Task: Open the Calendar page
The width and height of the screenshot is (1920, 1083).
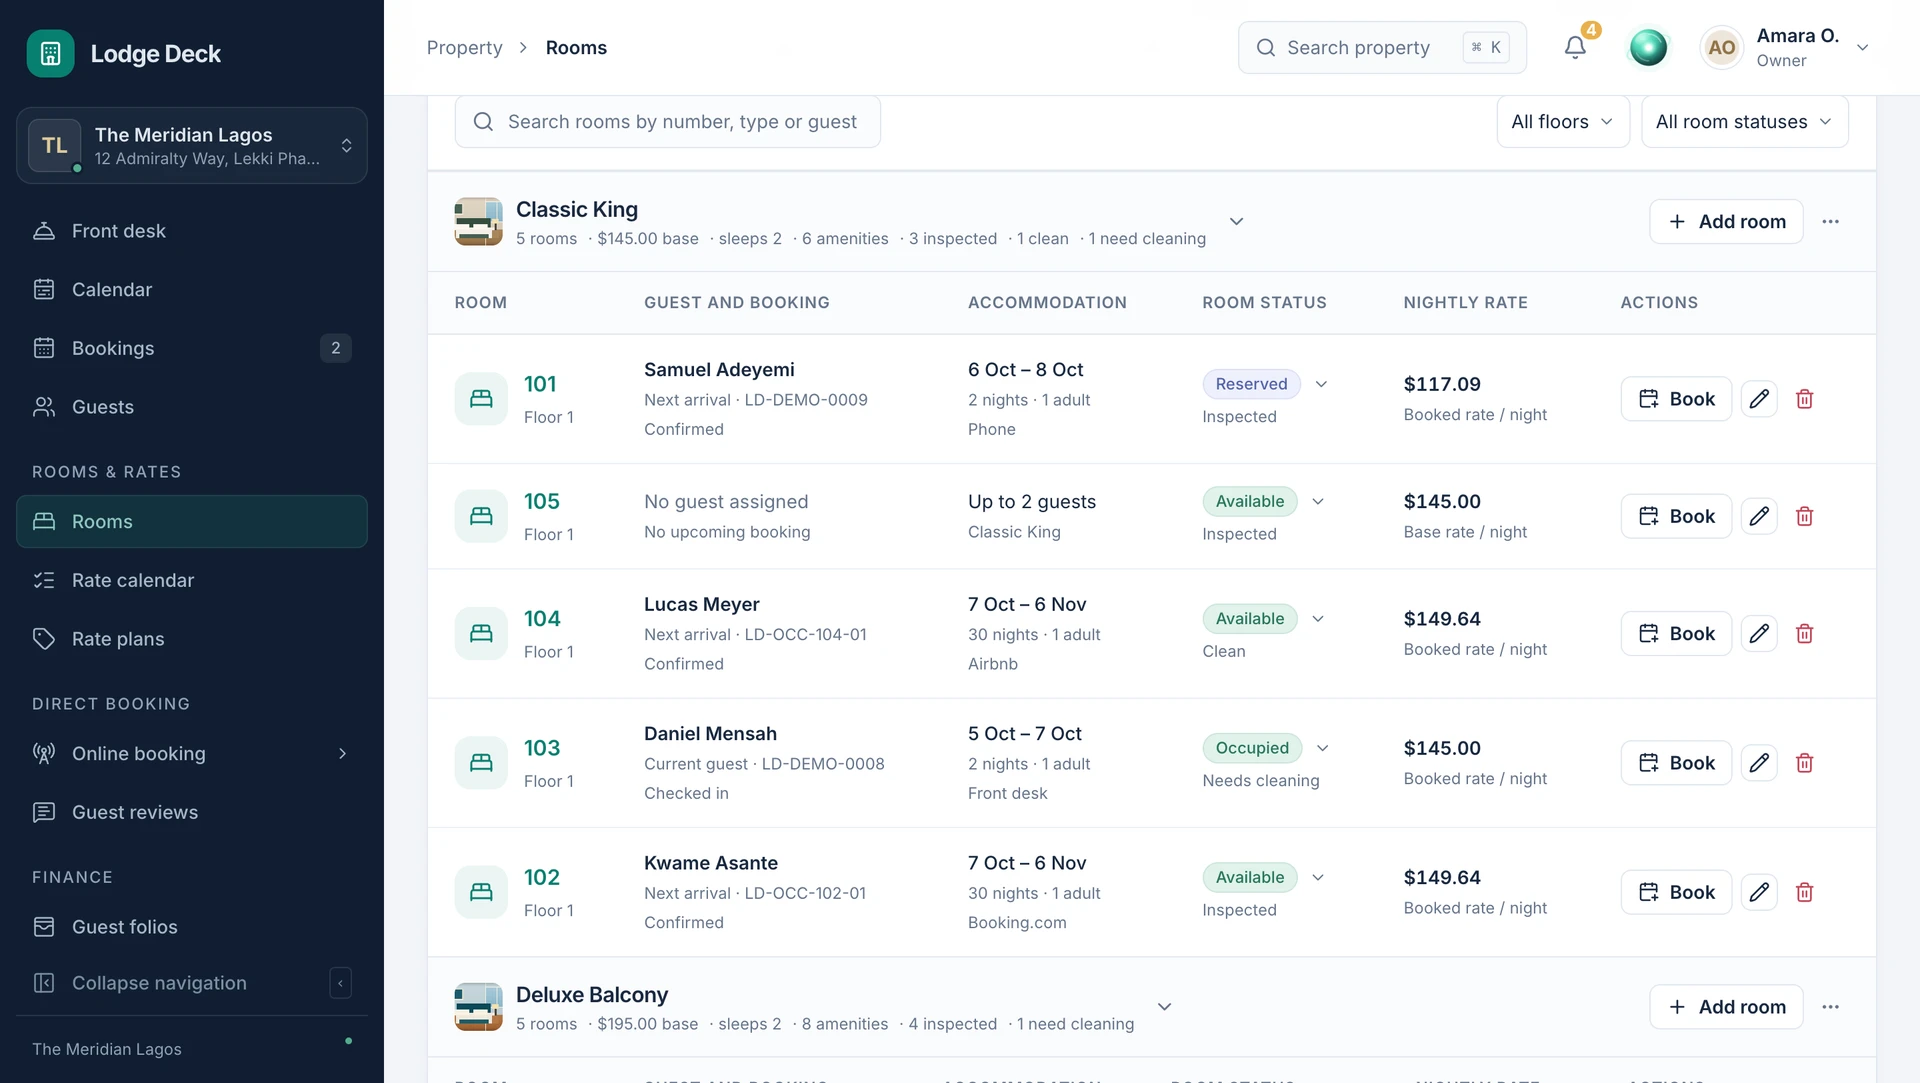Action: pos(192,290)
